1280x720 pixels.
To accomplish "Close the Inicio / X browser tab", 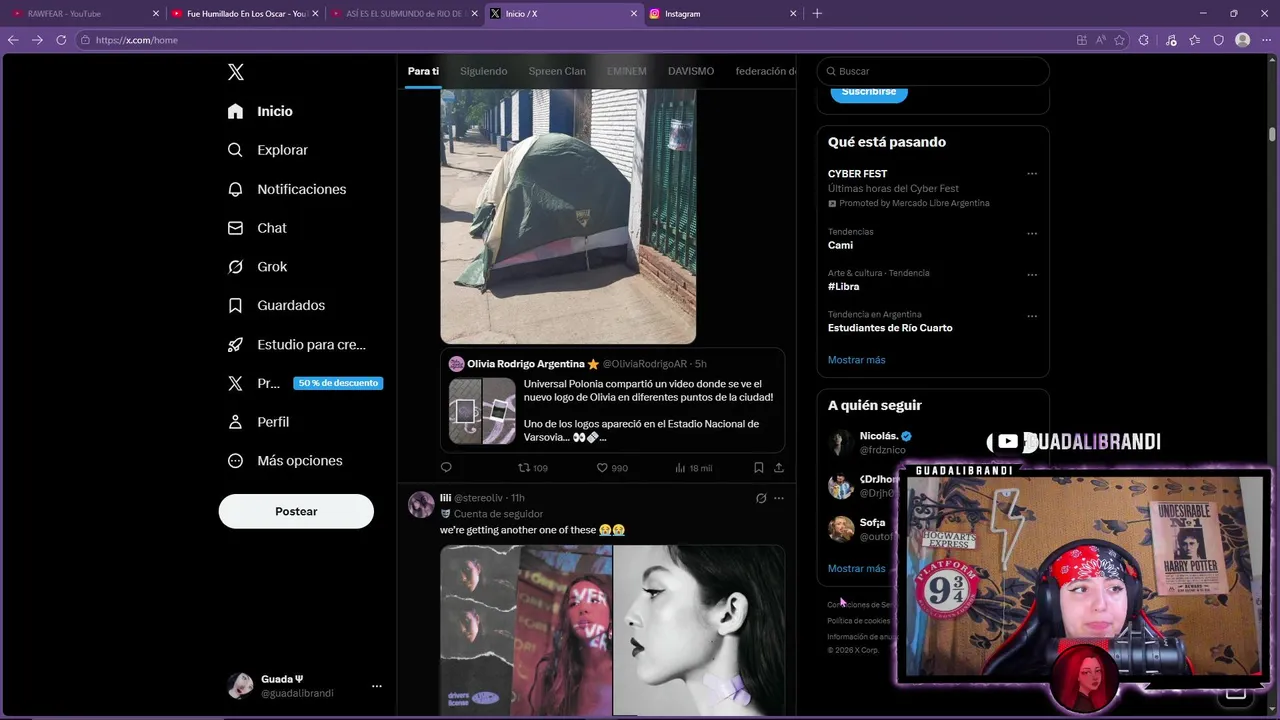I will click(x=633, y=14).
